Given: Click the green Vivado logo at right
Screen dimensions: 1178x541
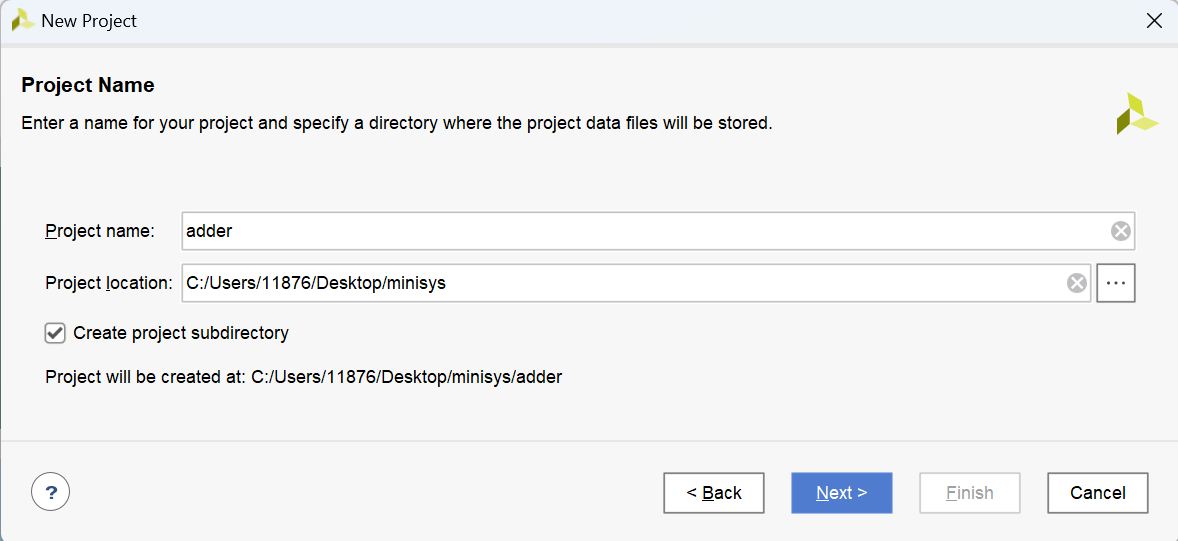Looking at the screenshot, I should [x=1136, y=114].
